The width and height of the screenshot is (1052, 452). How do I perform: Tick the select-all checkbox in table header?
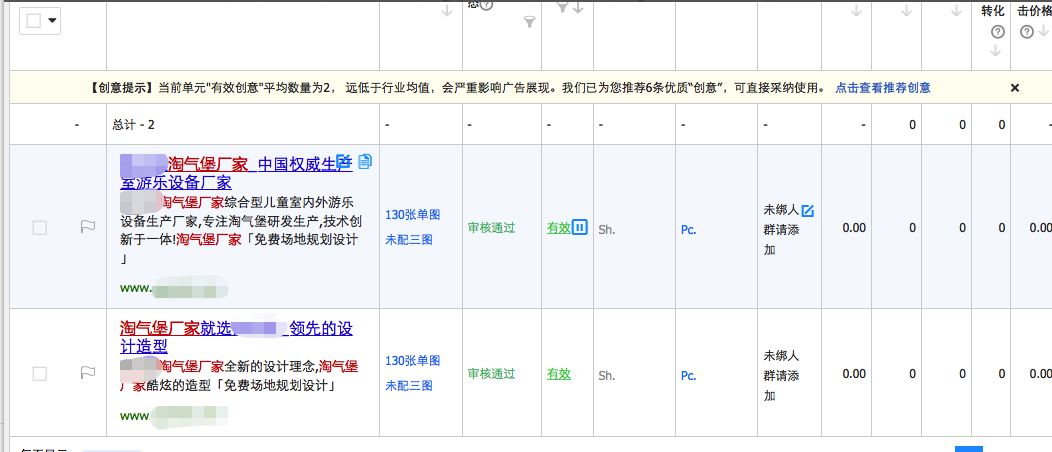coord(34,21)
